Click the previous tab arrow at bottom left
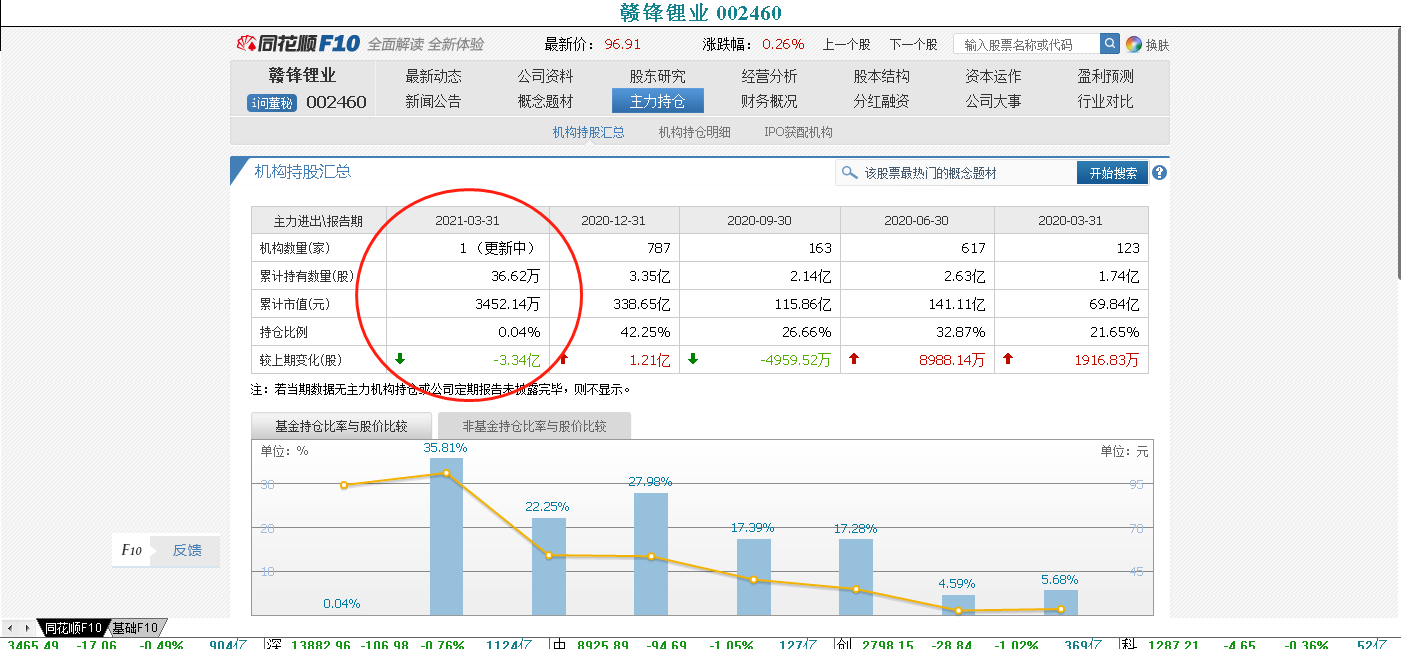The height and width of the screenshot is (649, 1401). (11, 628)
